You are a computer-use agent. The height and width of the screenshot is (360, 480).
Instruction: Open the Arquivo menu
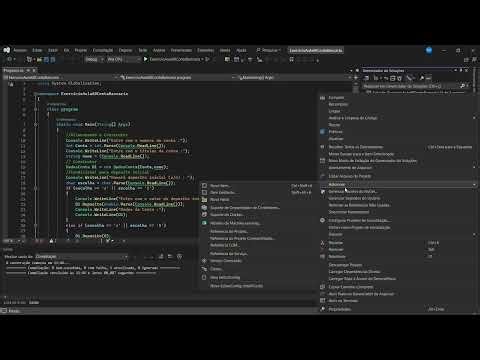pos(20,50)
